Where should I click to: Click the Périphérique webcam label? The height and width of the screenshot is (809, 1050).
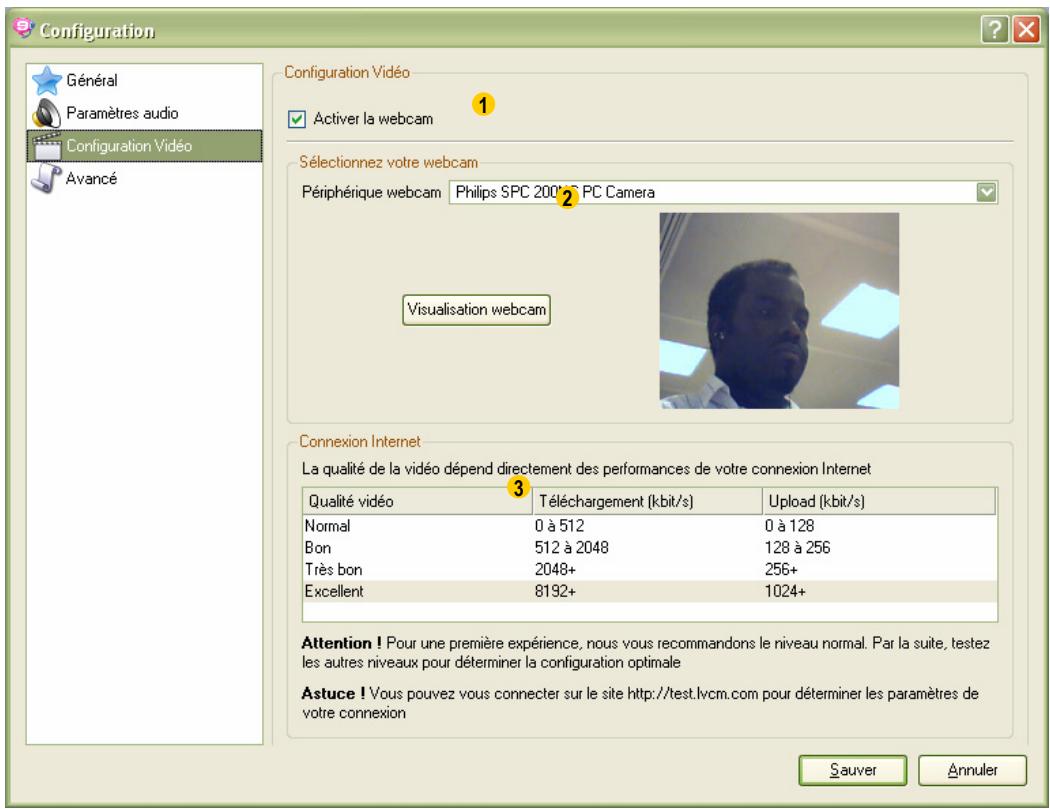(x=371, y=193)
